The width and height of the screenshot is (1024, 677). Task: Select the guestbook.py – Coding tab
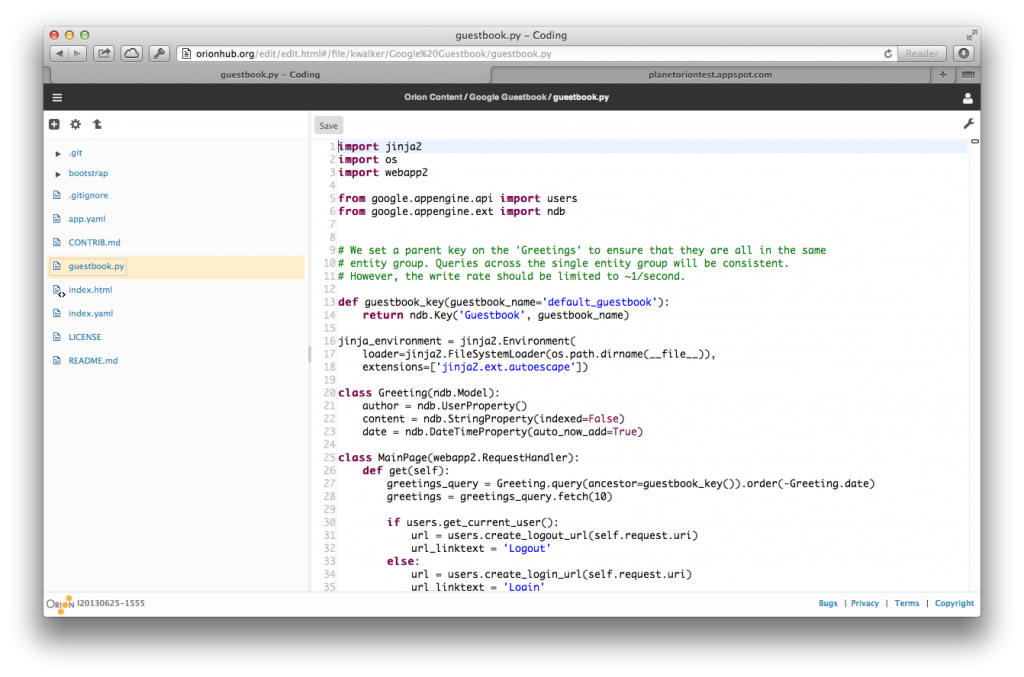coord(270,74)
